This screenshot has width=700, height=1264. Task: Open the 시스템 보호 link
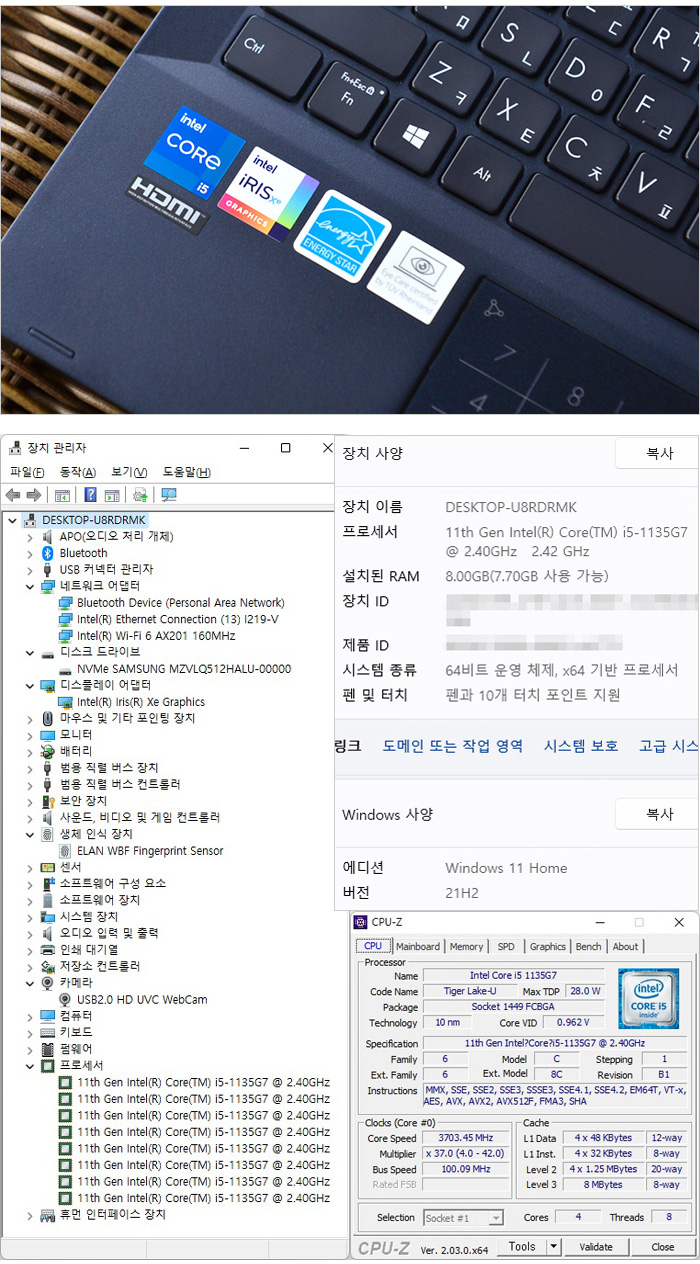pos(581,746)
